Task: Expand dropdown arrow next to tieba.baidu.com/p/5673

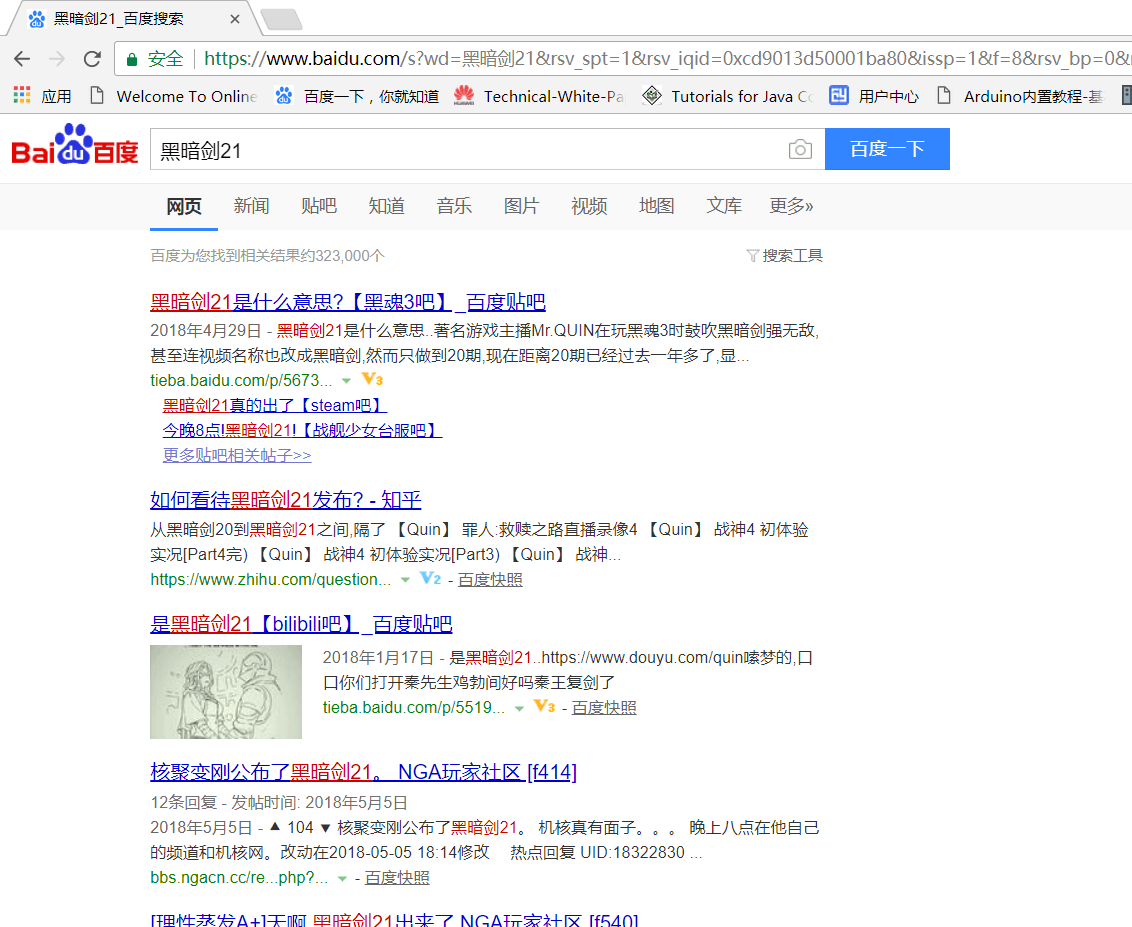Action: tap(347, 380)
